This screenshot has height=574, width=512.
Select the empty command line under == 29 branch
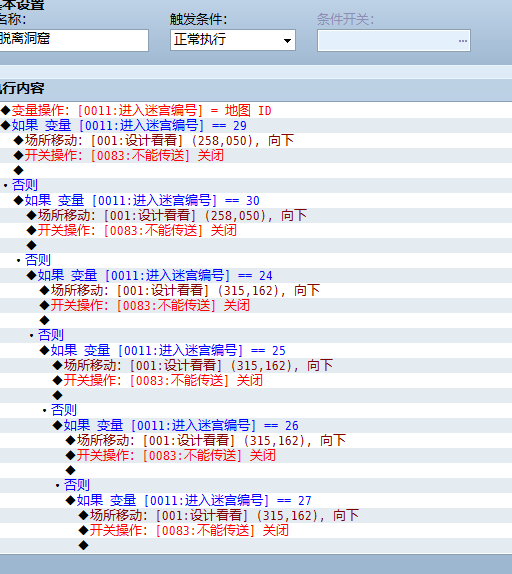coord(256,170)
